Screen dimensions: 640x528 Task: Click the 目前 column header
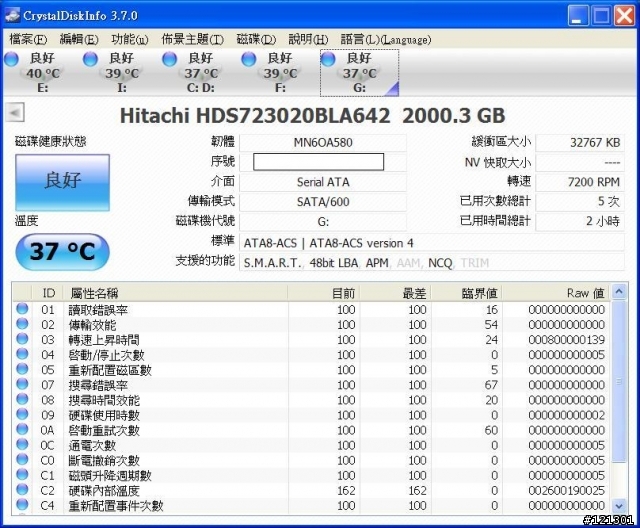click(324, 293)
